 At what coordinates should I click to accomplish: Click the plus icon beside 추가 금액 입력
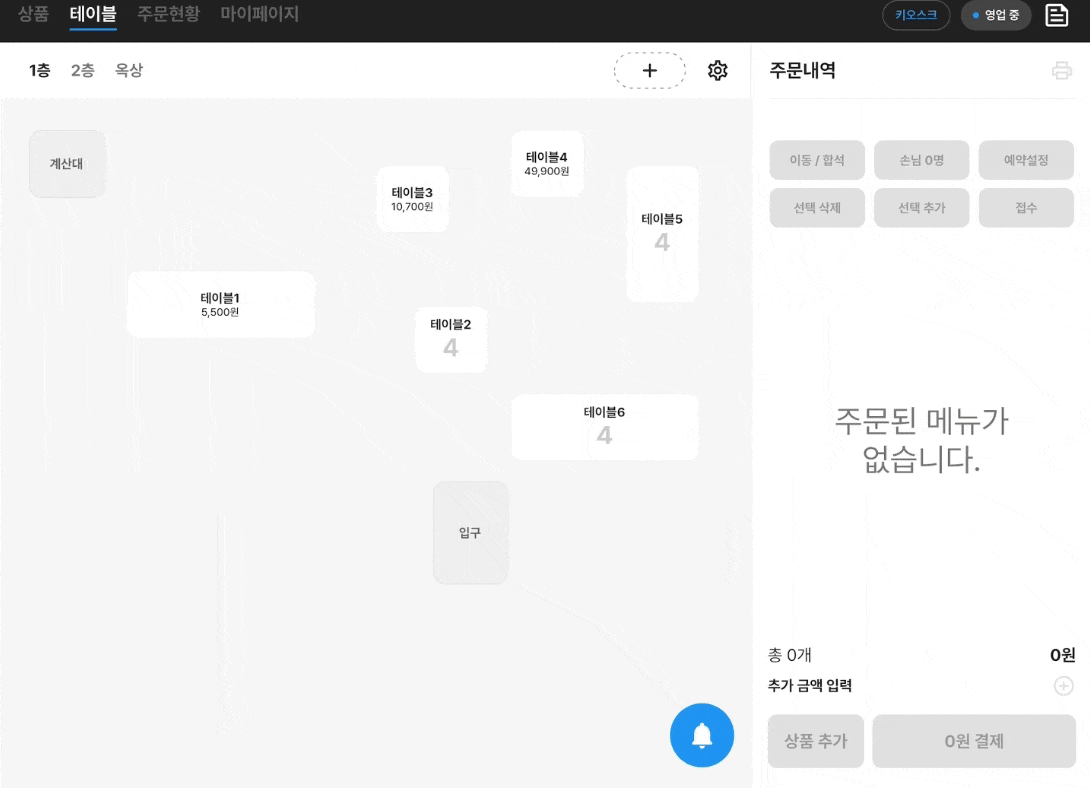(x=1063, y=686)
